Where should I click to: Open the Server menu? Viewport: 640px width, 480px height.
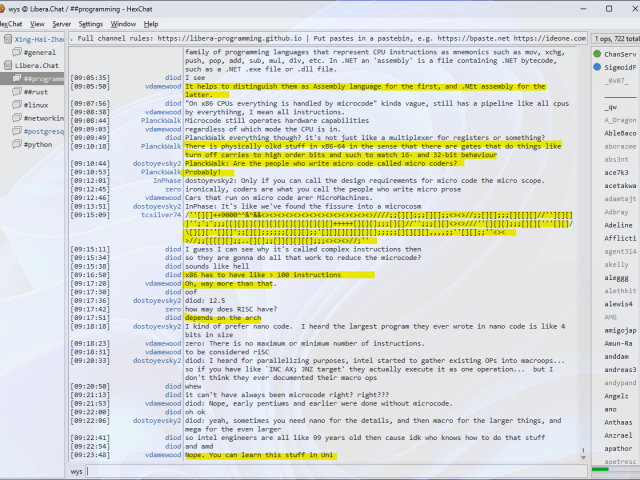pos(61,23)
